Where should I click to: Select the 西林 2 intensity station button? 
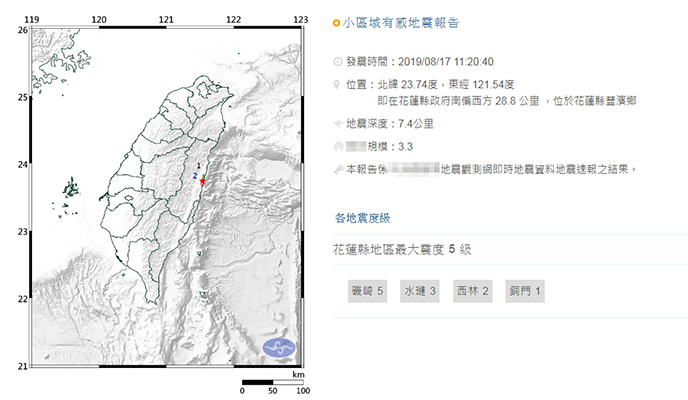pos(473,292)
